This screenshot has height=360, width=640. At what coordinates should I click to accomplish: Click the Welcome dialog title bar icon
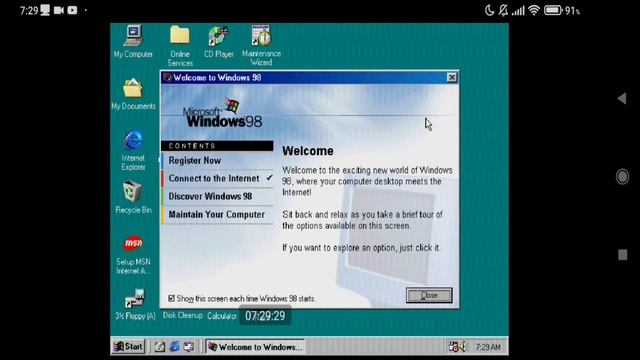[167, 77]
